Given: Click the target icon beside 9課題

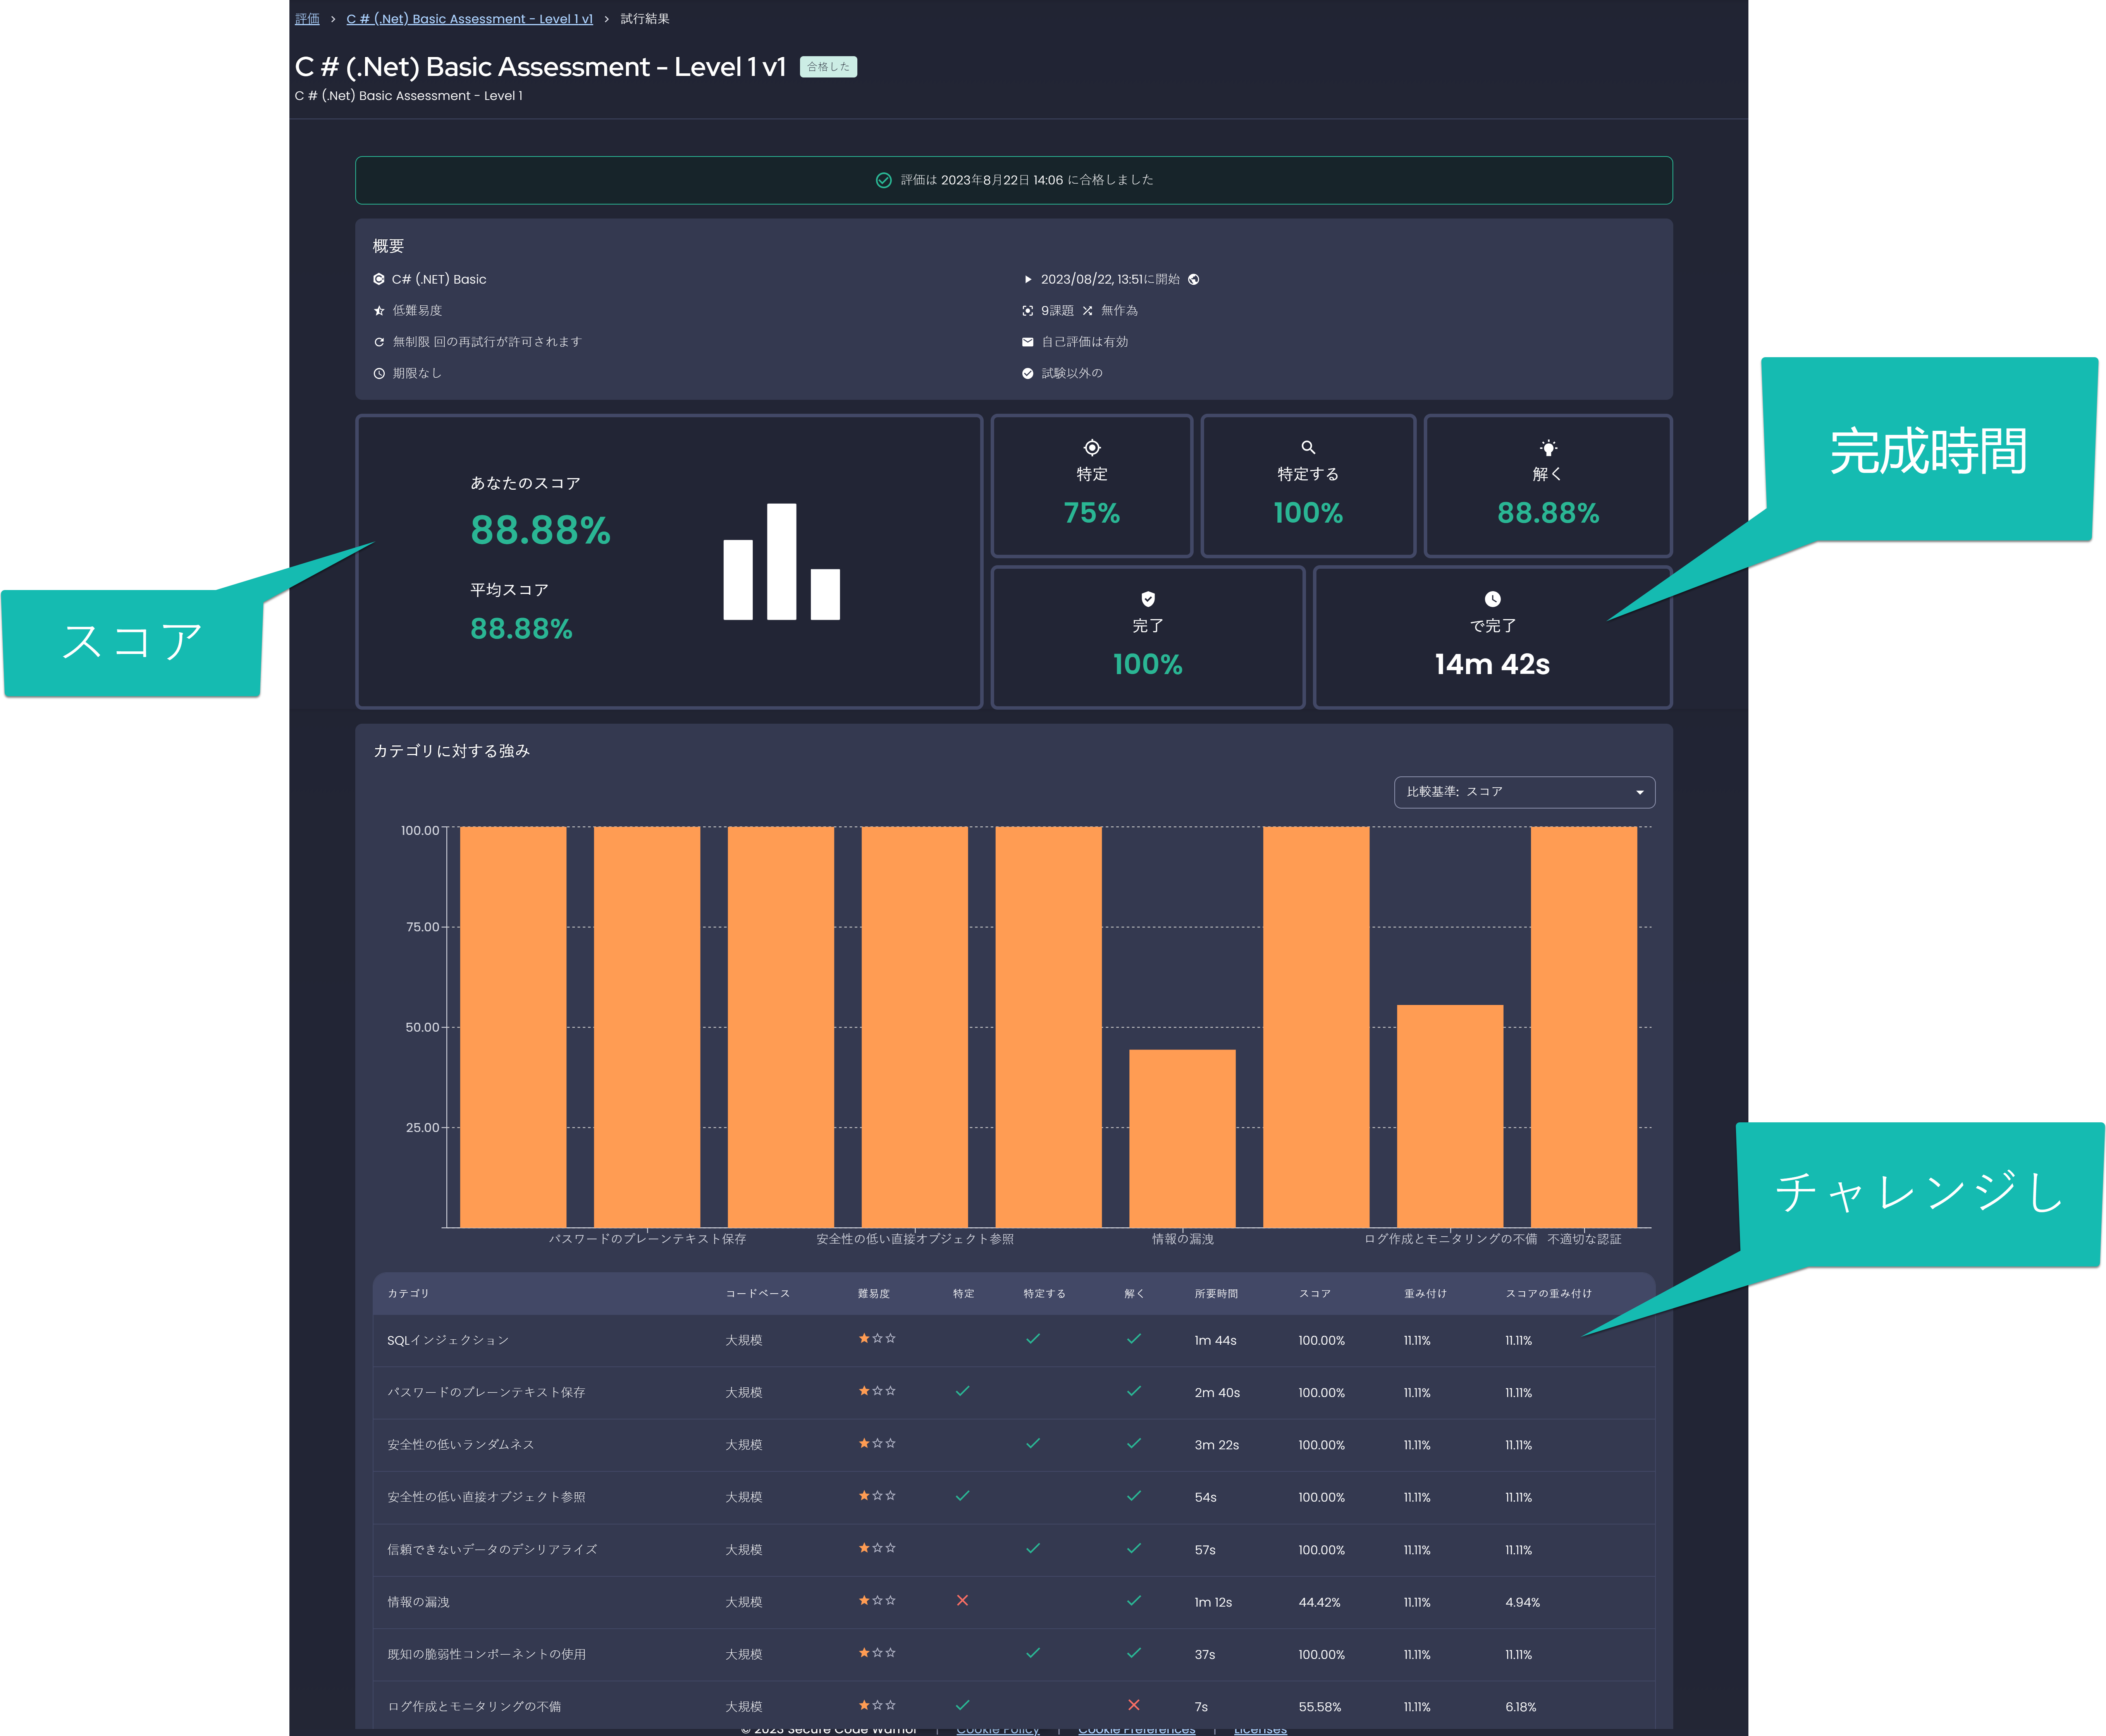Looking at the screenshot, I should point(1027,311).
